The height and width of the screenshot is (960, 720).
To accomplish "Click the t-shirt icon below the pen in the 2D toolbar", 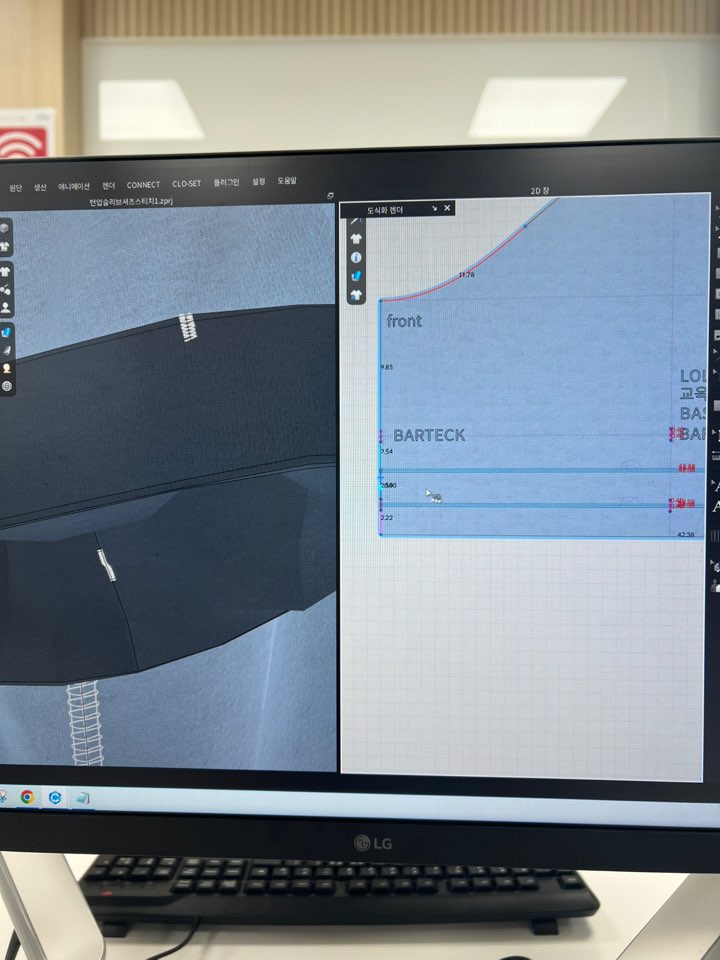I will coord(357,239).
